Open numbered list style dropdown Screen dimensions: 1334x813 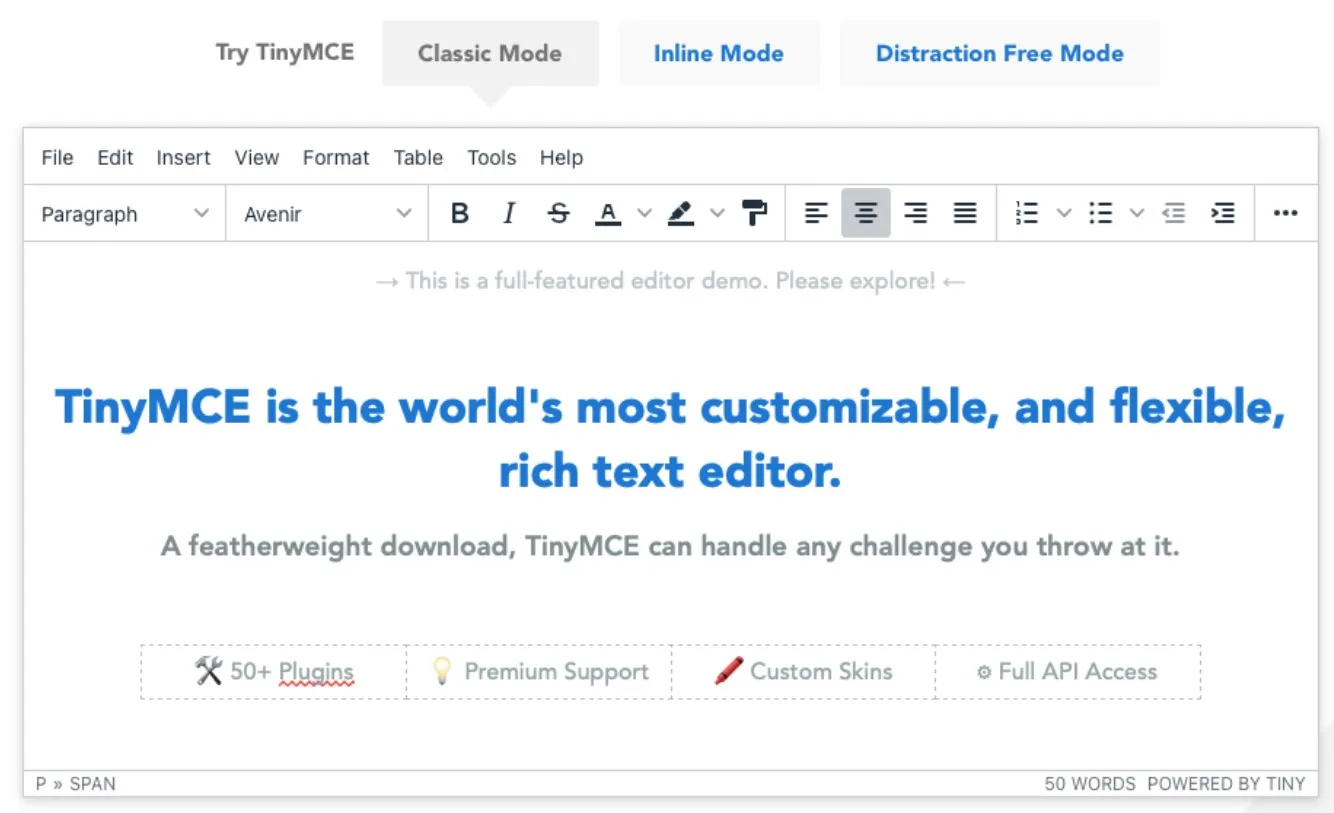1064,213
